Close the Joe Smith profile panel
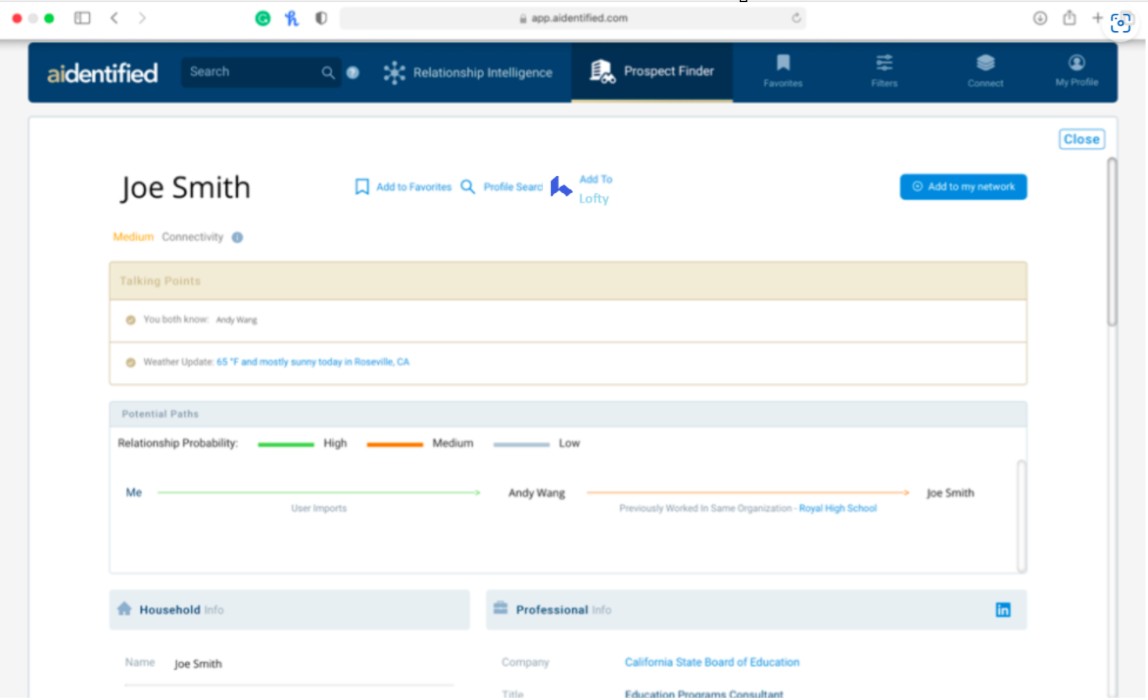 1081,140
